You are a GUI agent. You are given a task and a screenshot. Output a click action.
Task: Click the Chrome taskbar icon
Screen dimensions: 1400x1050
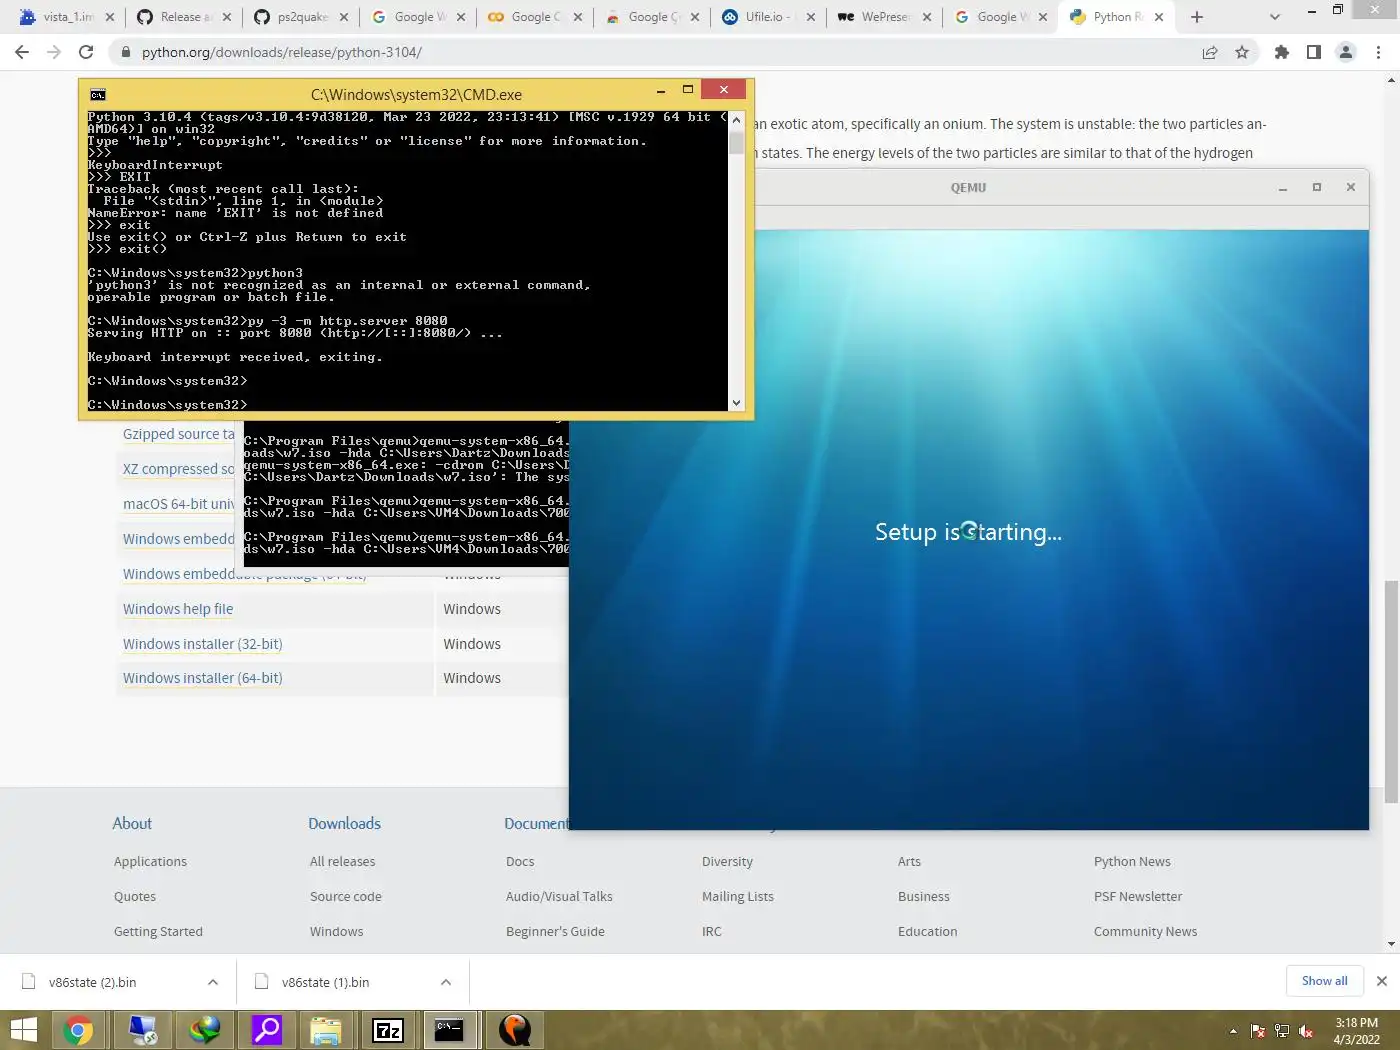(x=78, y=1030)
